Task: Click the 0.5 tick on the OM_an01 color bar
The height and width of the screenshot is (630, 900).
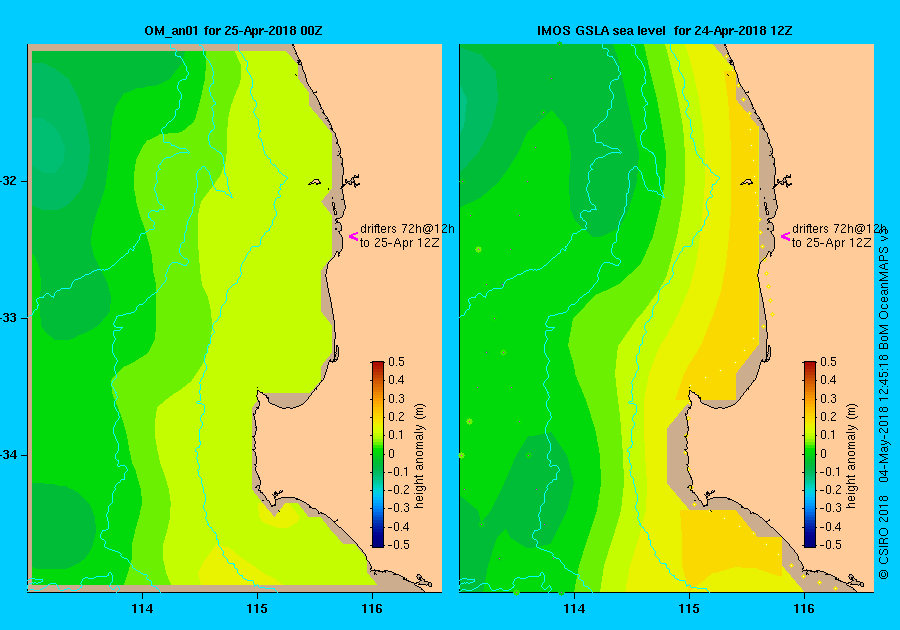Action: pyautogui.click(x=396, y=362)
